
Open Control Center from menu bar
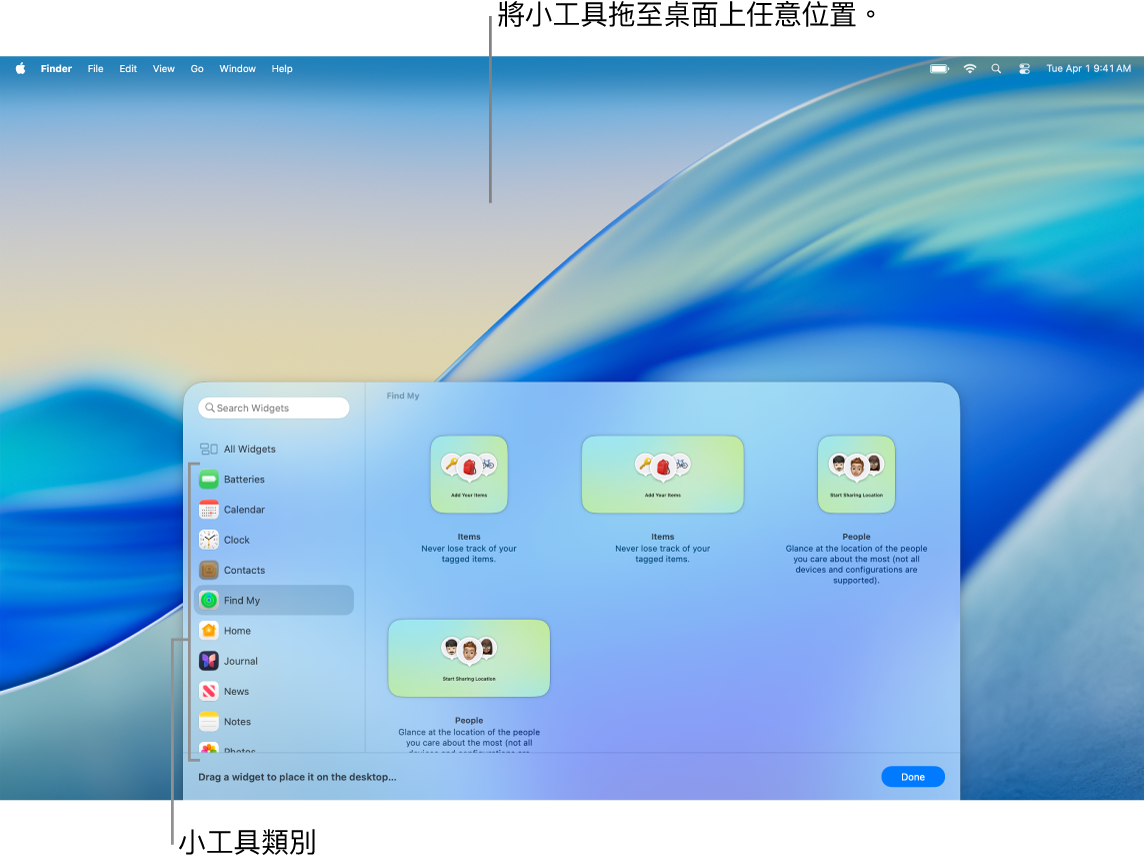1024,69
